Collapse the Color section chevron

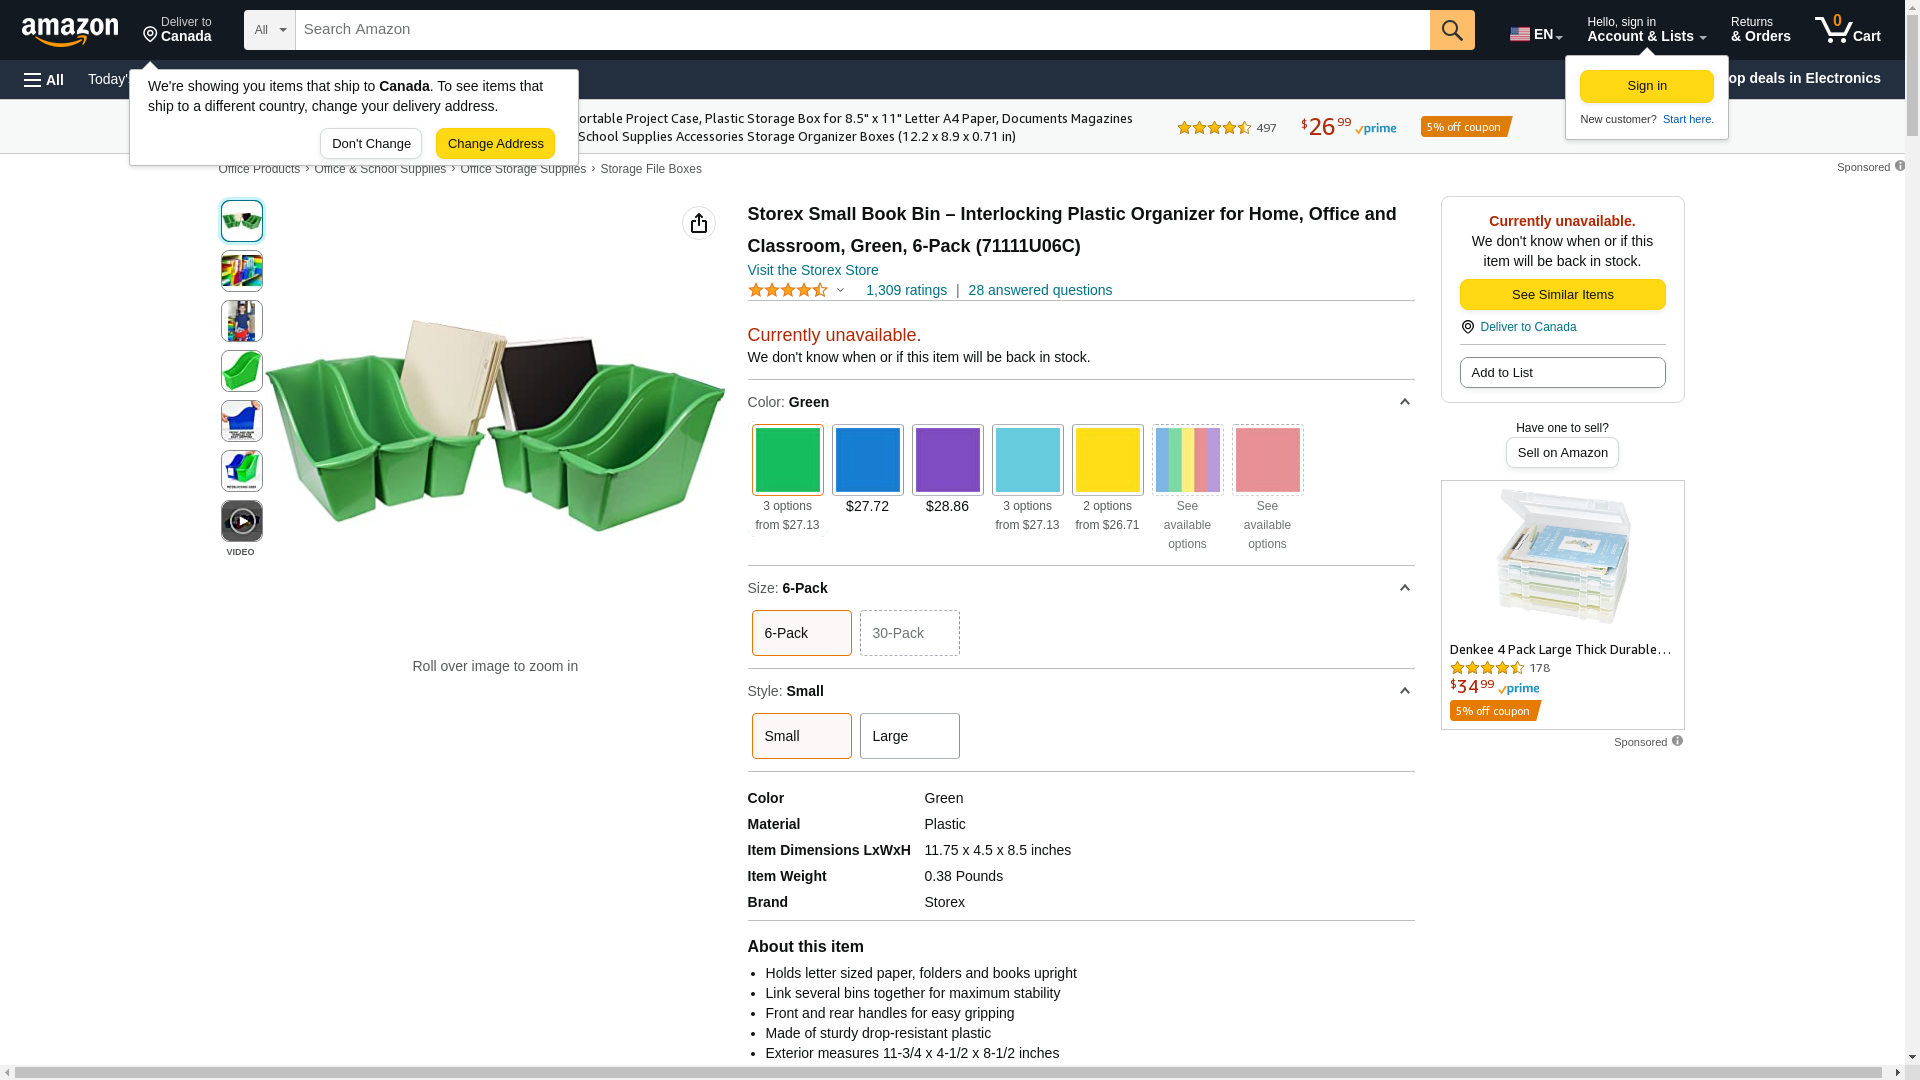point(1404,402)
